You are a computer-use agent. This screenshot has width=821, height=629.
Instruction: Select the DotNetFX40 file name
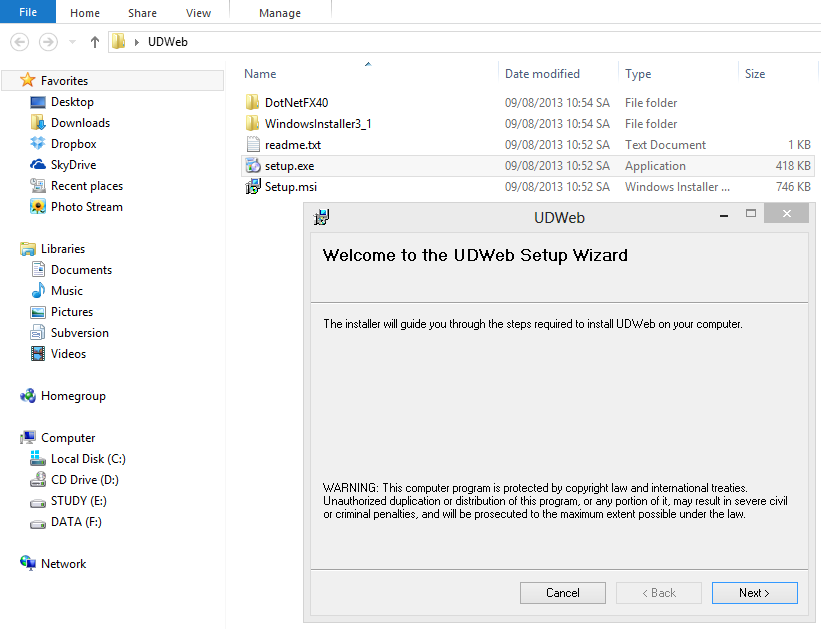click(296, 103)
